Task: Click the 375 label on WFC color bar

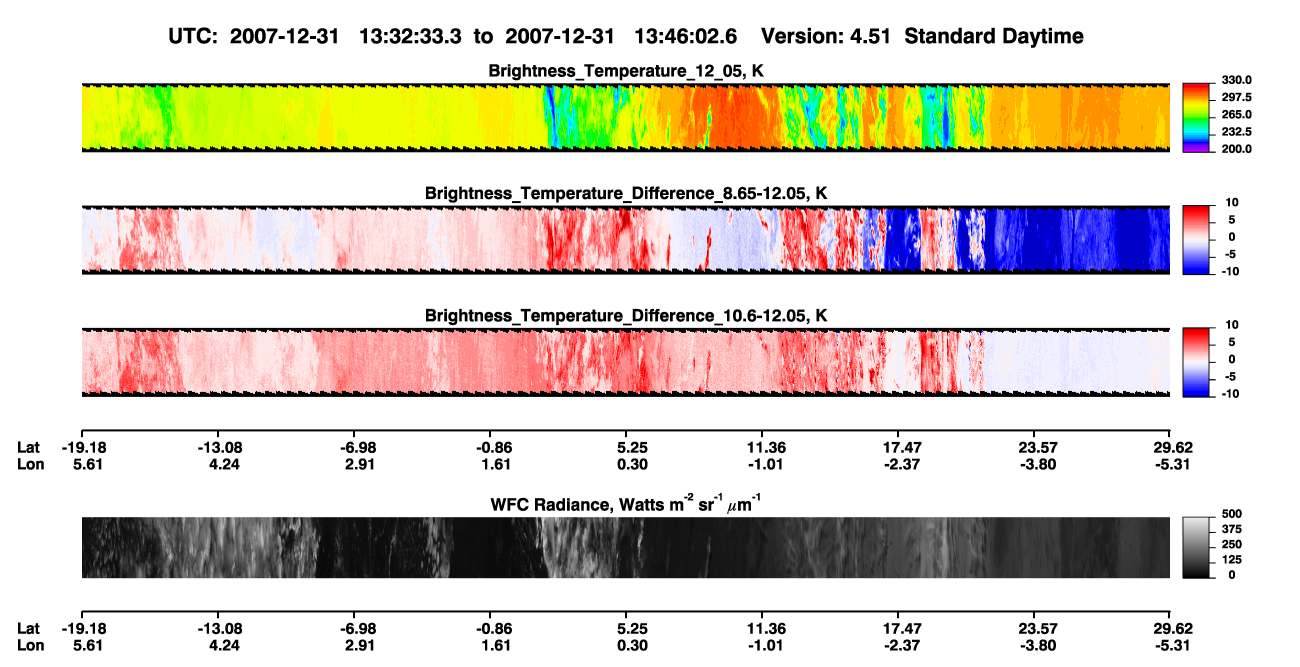Action: pos(1231,529)
